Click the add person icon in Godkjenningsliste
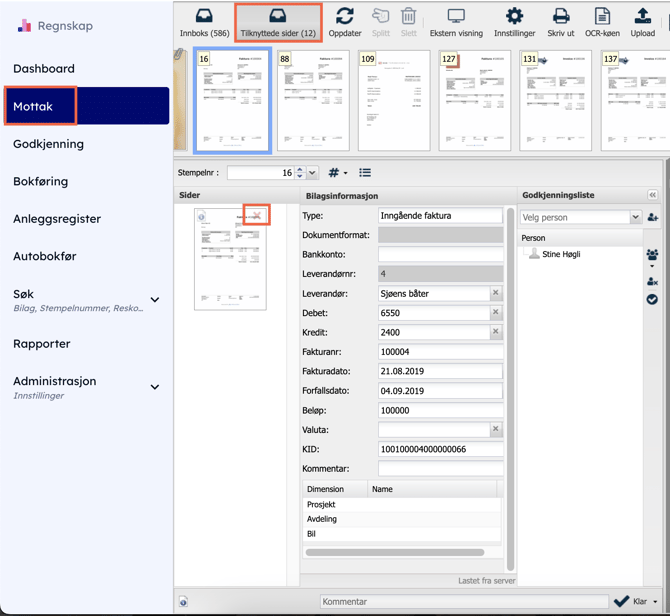The image size is (670, 616). [x=653, y=217]
